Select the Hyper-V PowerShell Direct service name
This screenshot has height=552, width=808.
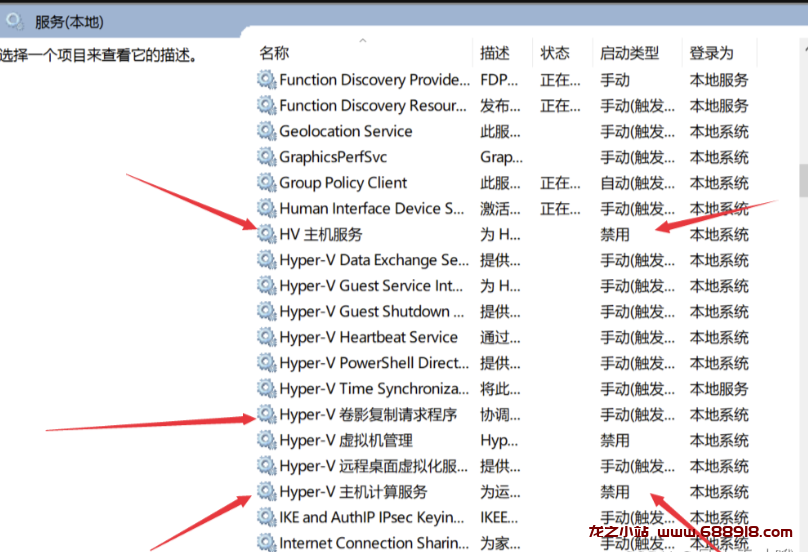tap(374, 363)
